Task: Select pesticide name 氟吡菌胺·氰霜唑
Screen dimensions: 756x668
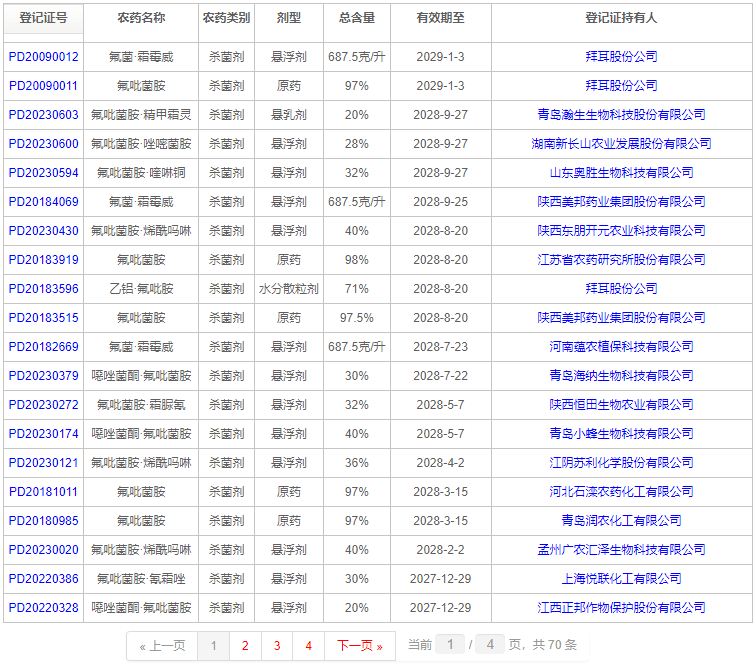Action: 141,579
